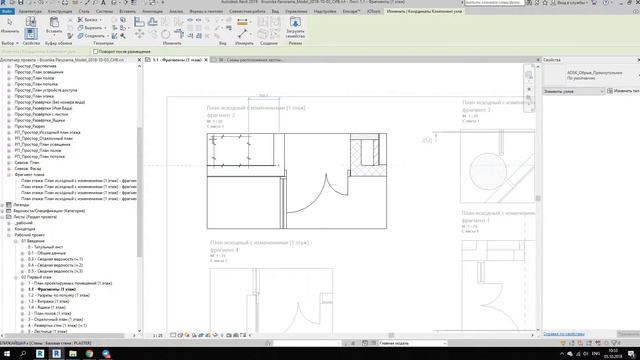Open the Выбор selection dropdown
The image size is (640, 360).
click(x=10, y=43)
